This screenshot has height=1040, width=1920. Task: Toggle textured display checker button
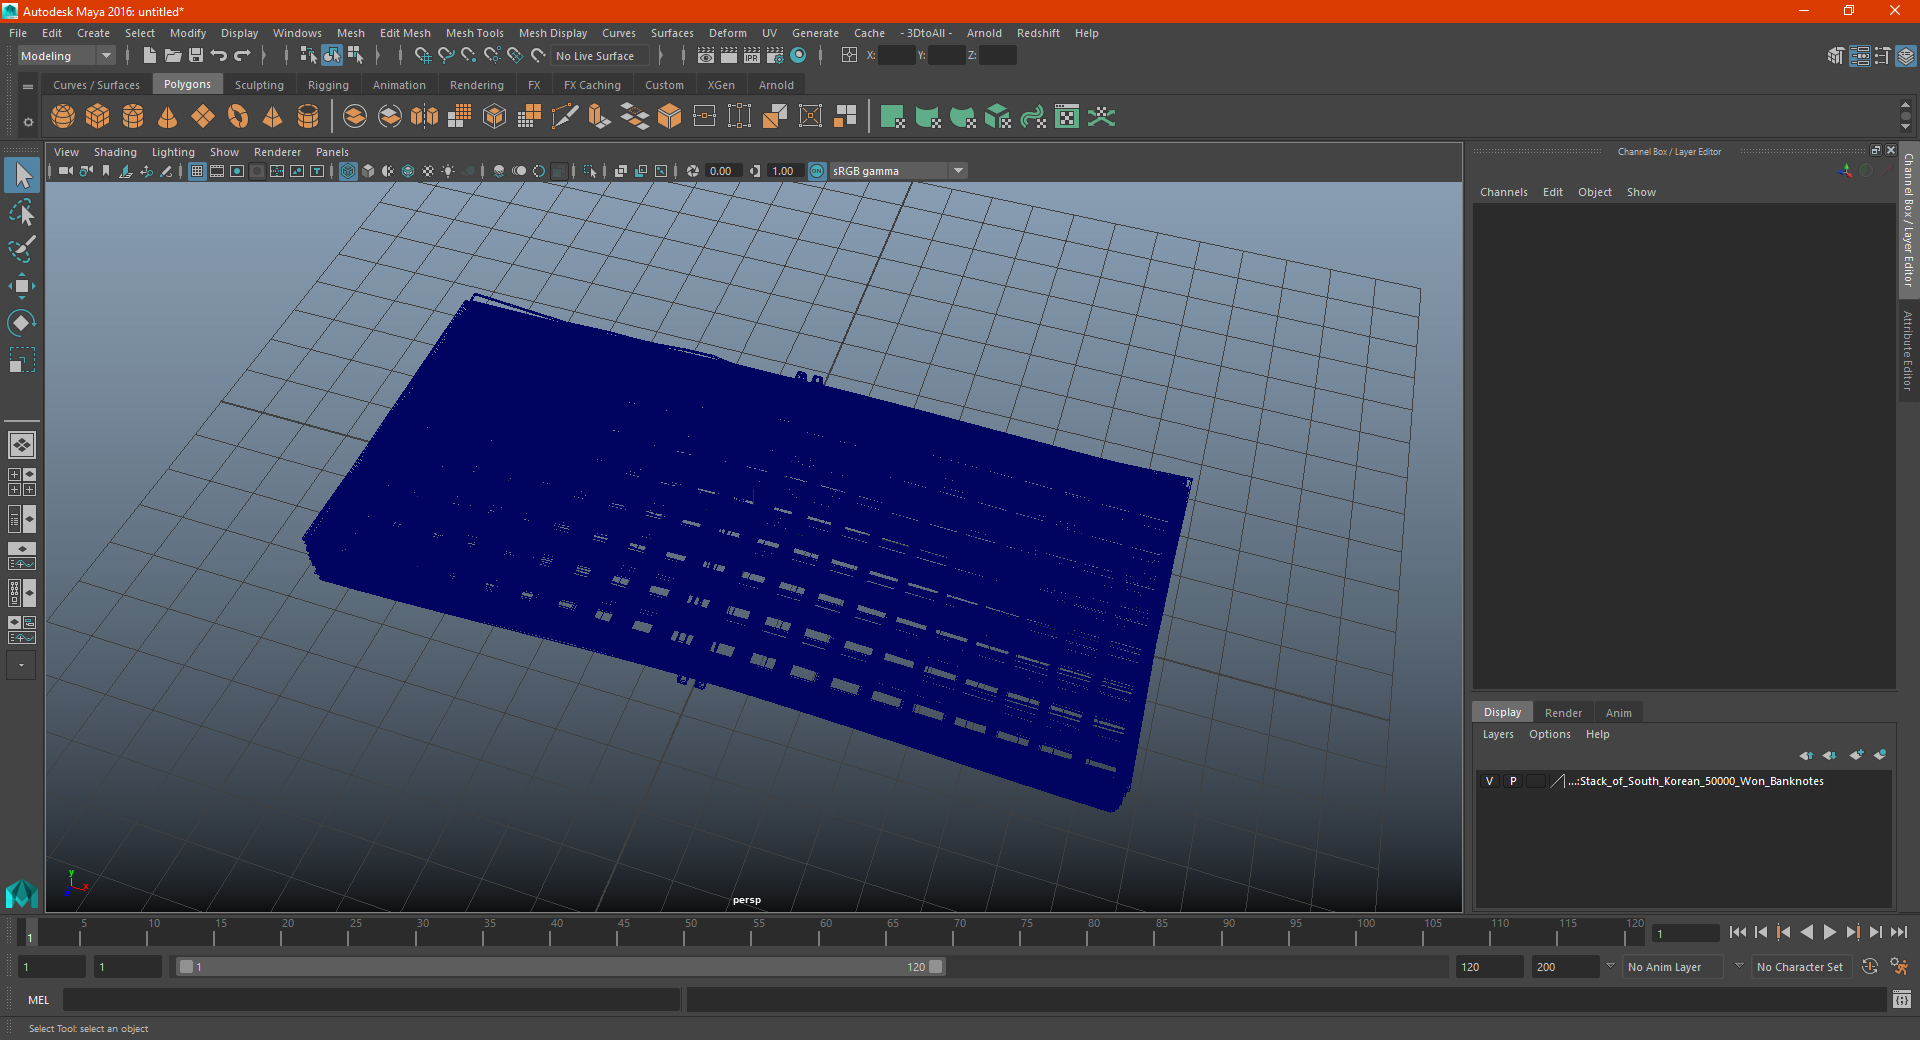coord(428,171)
